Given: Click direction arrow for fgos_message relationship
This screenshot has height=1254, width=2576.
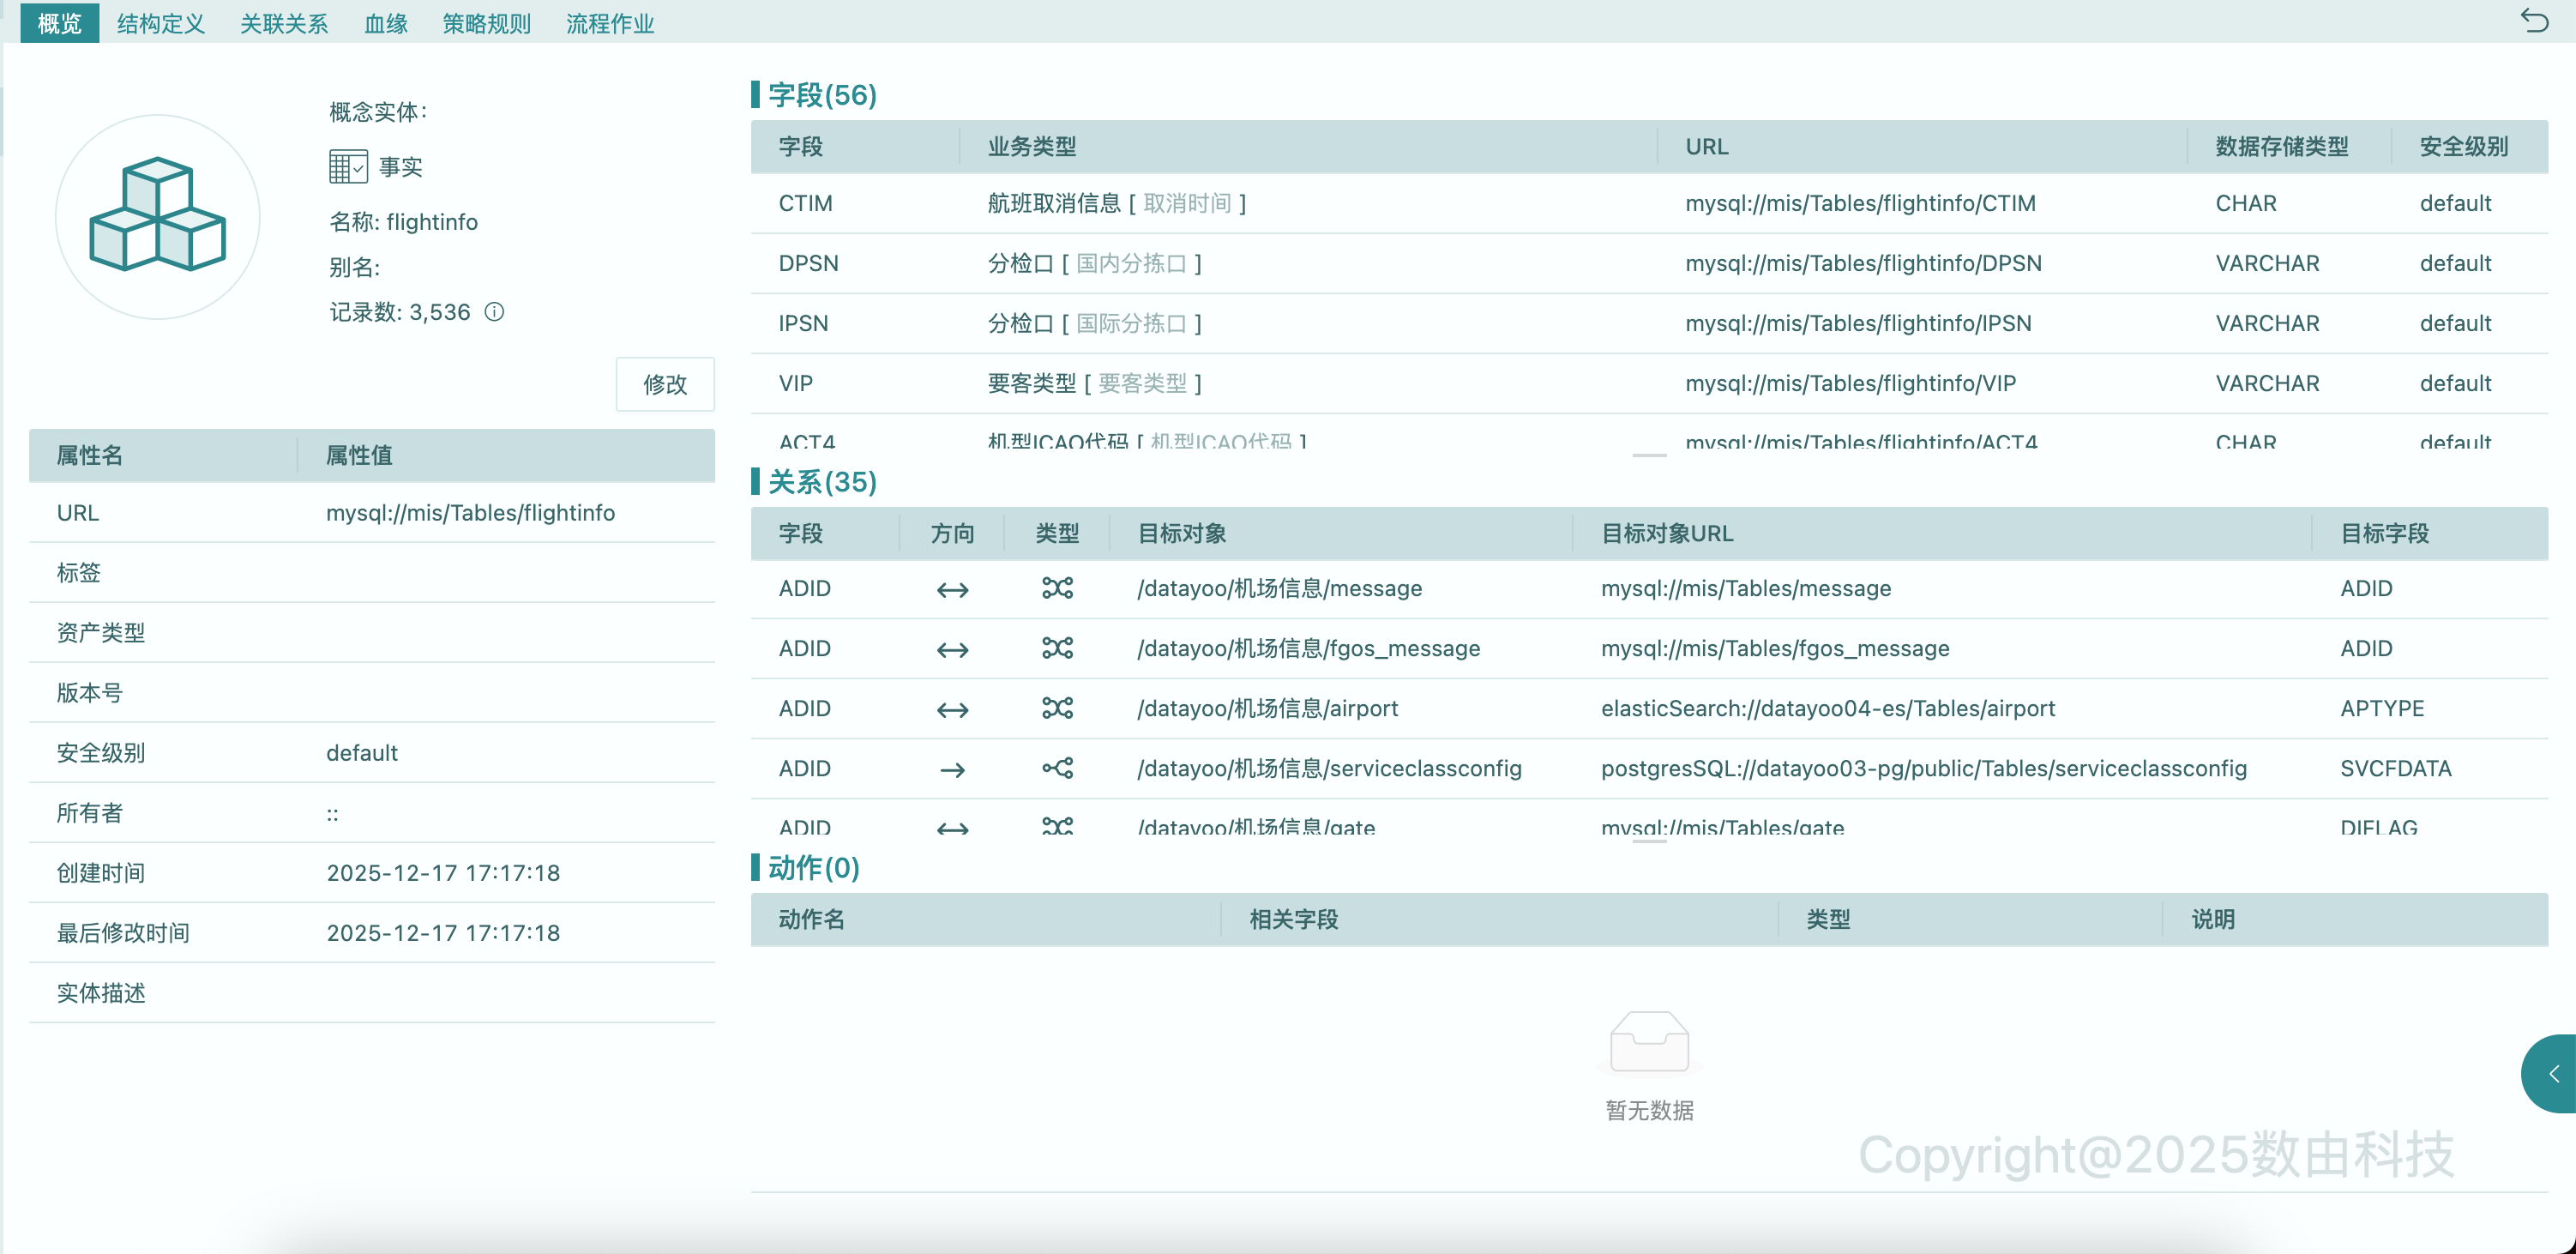Looking at the screenshot, I should tap(952, 650).
